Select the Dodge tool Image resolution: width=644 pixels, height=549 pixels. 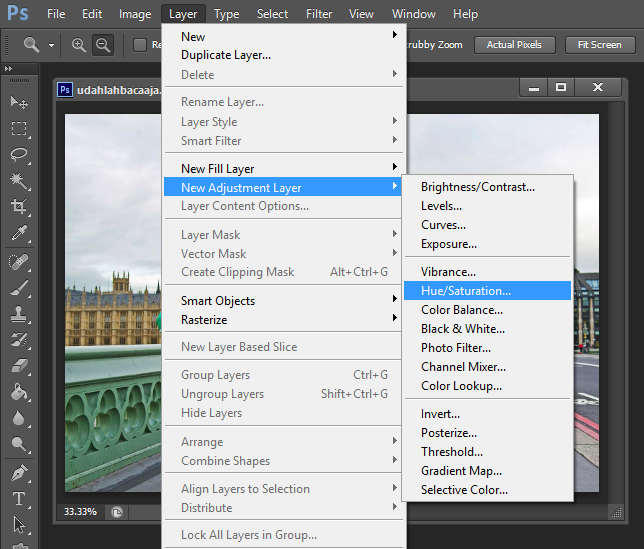click(19, 443)
